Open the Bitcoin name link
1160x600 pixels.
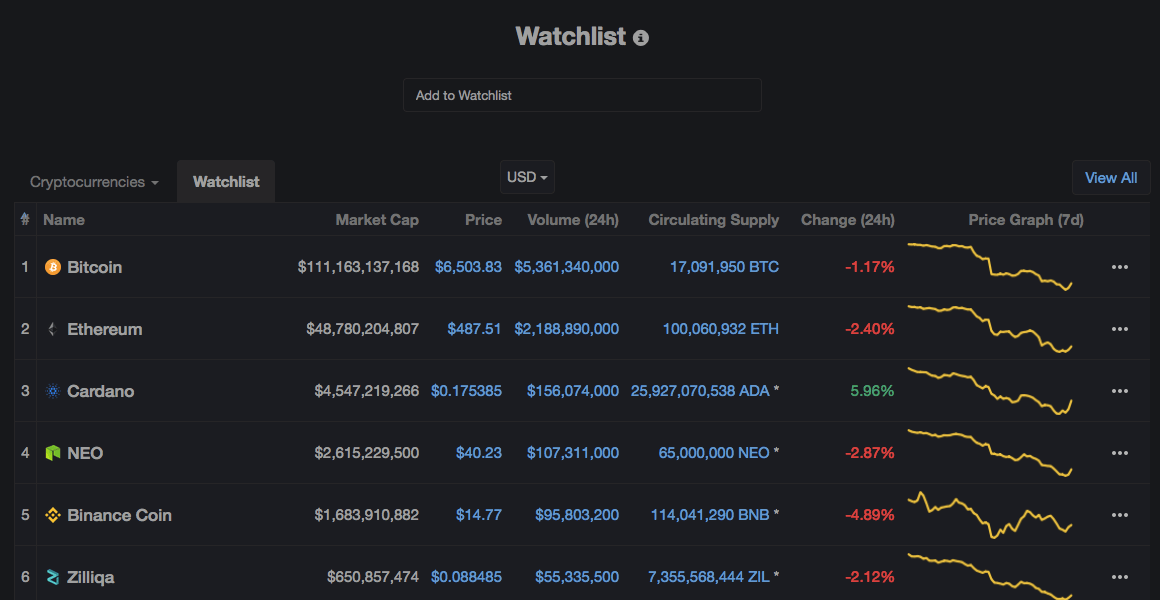click(x=95, y=267)
